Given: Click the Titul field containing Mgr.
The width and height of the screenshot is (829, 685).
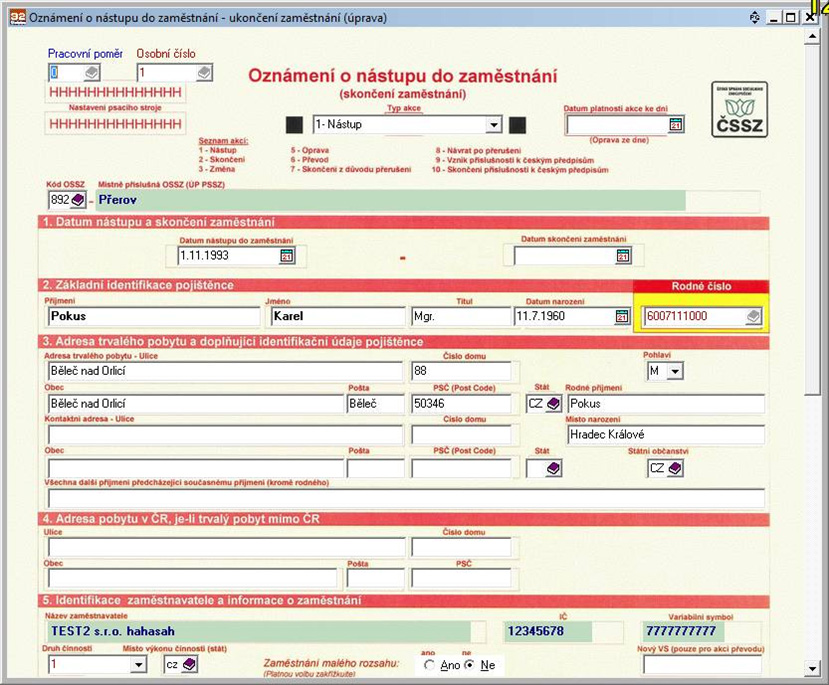Looking at the screenshot, I should [x=461, y=316].
